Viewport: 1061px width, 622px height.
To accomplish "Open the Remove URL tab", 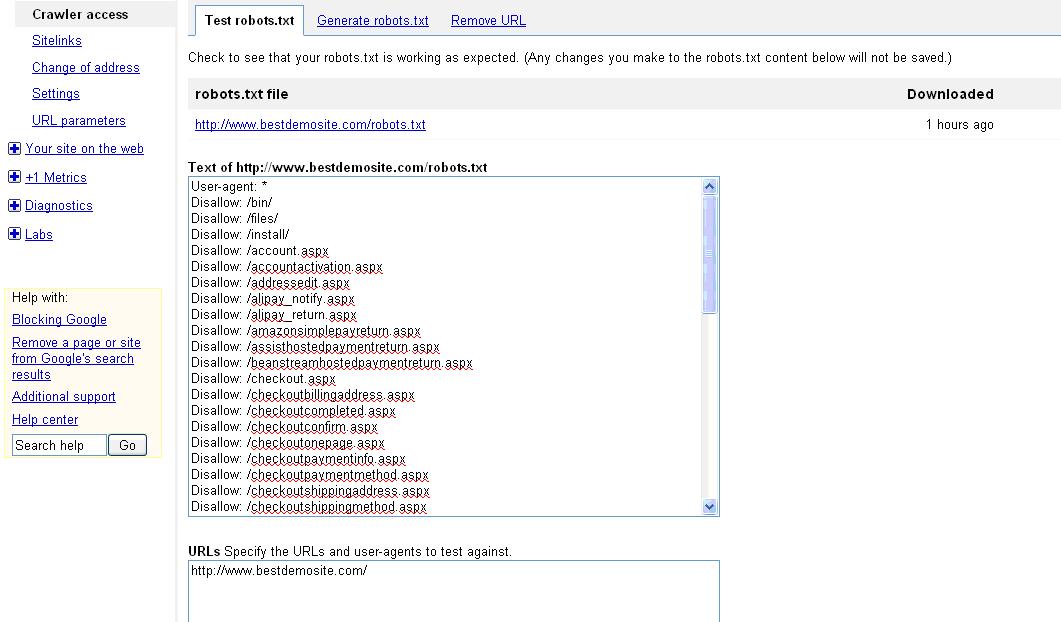I will [488, 20].
